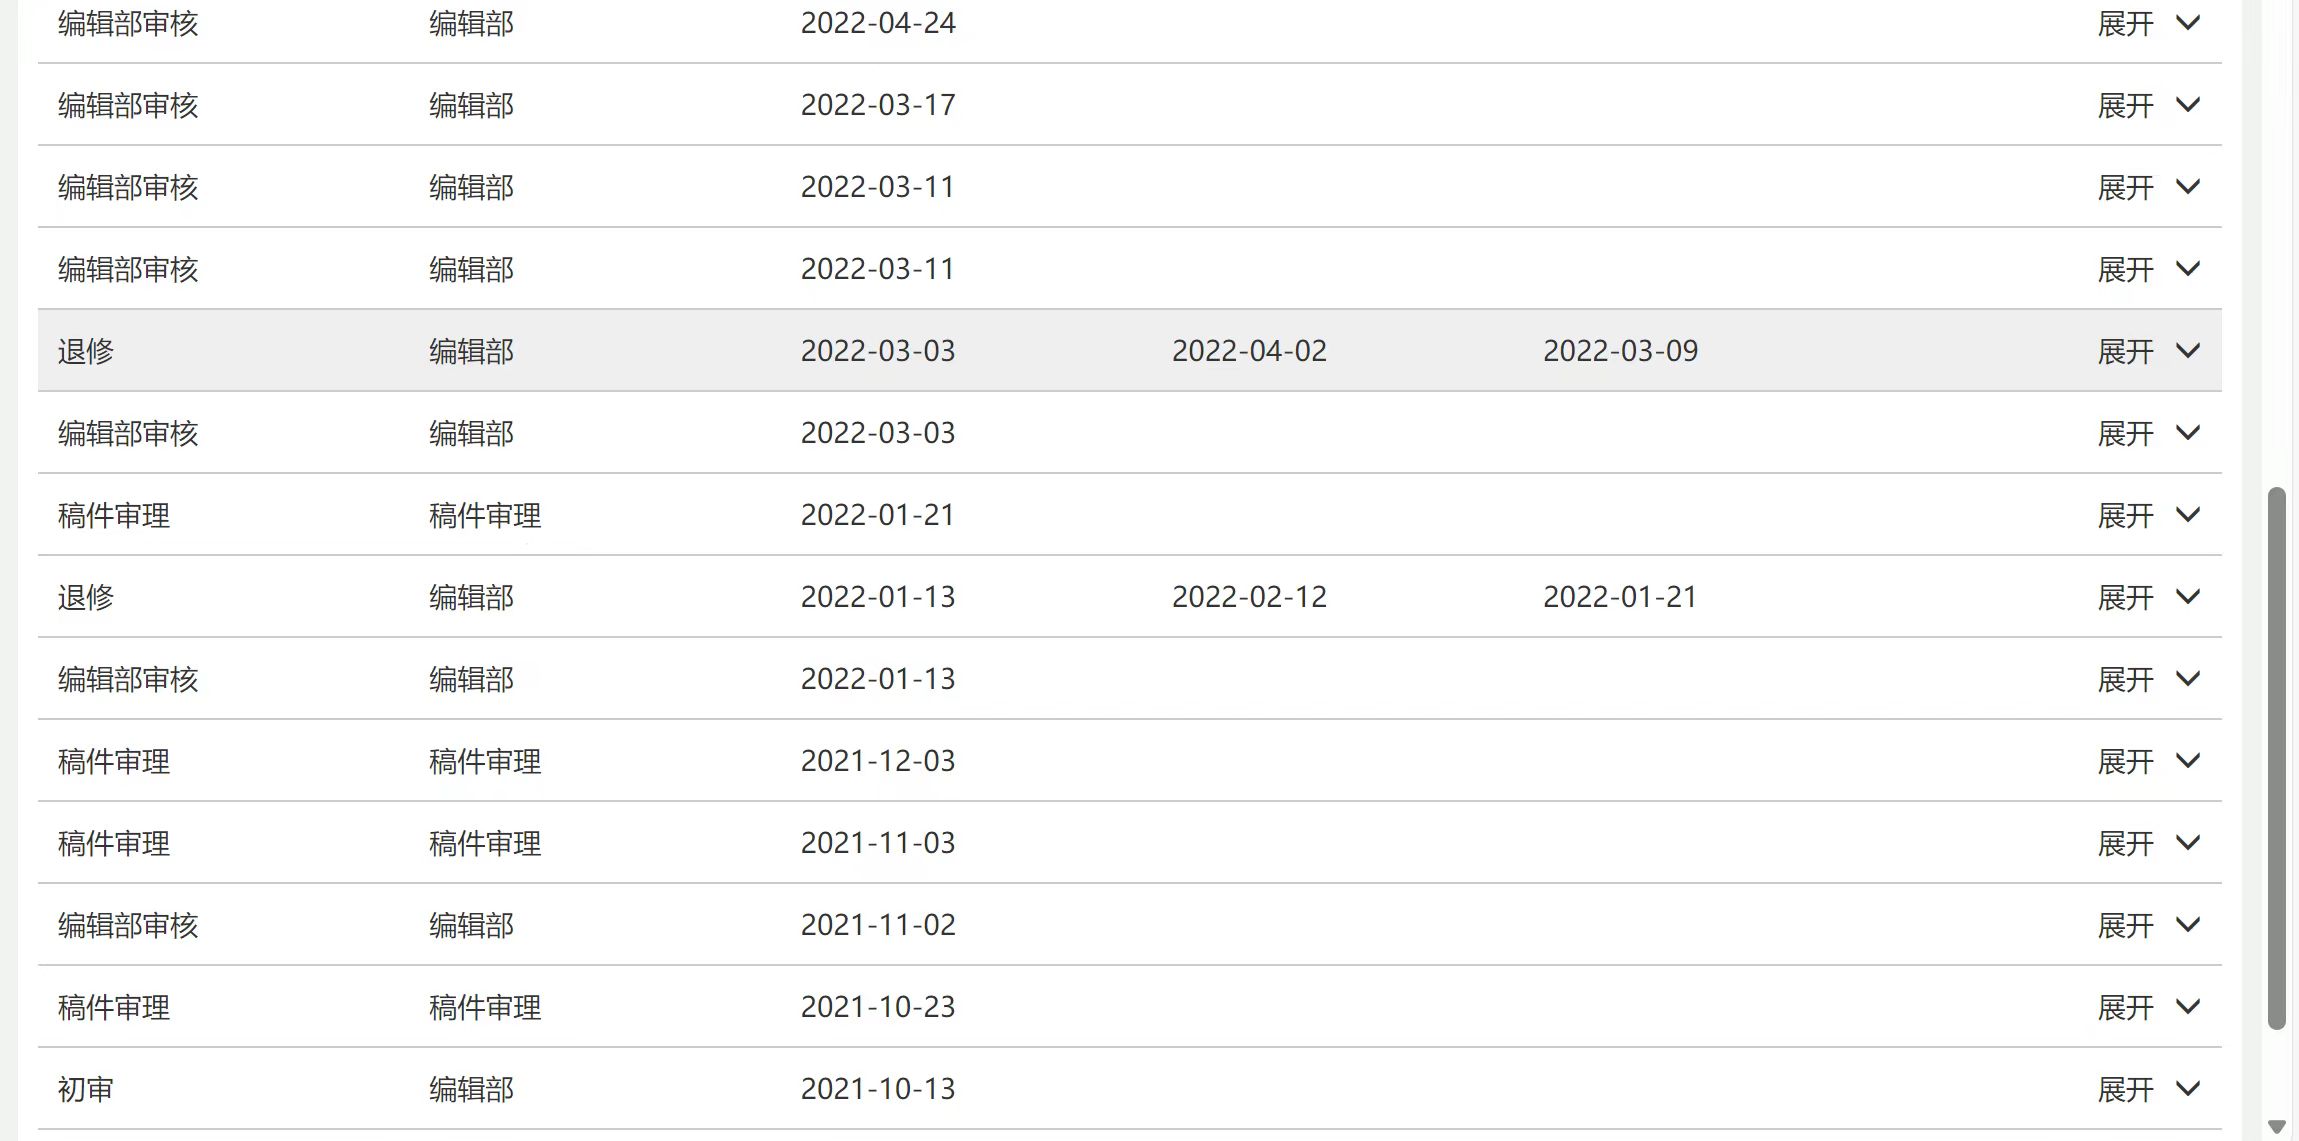Click the chevron arrow for the 2022-03-17 entry
2299x1141 pixels.
[2188, 105]
